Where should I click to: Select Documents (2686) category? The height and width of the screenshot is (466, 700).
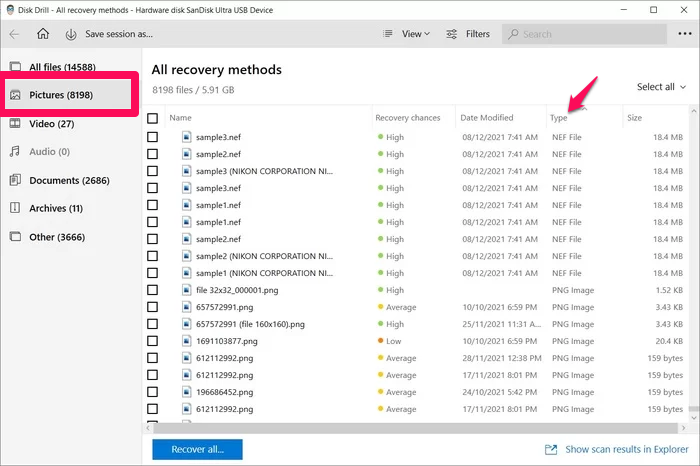69,180
